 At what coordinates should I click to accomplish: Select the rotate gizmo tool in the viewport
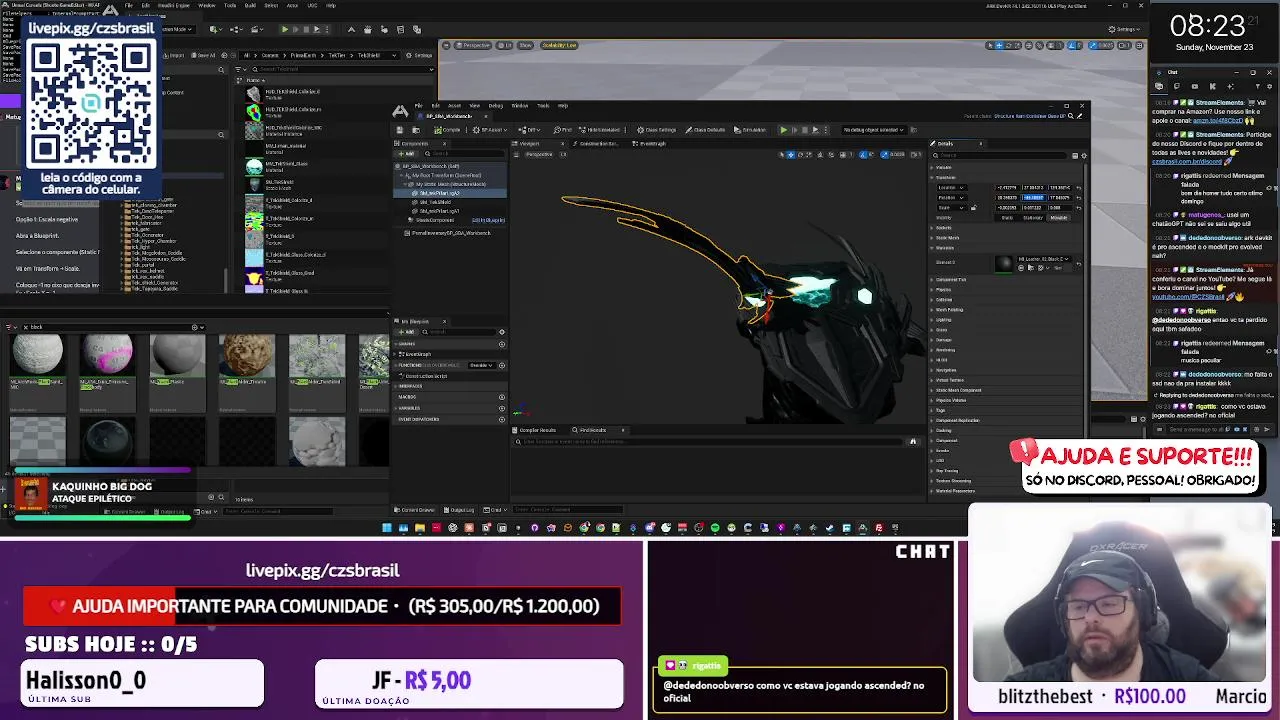point(800,154)
